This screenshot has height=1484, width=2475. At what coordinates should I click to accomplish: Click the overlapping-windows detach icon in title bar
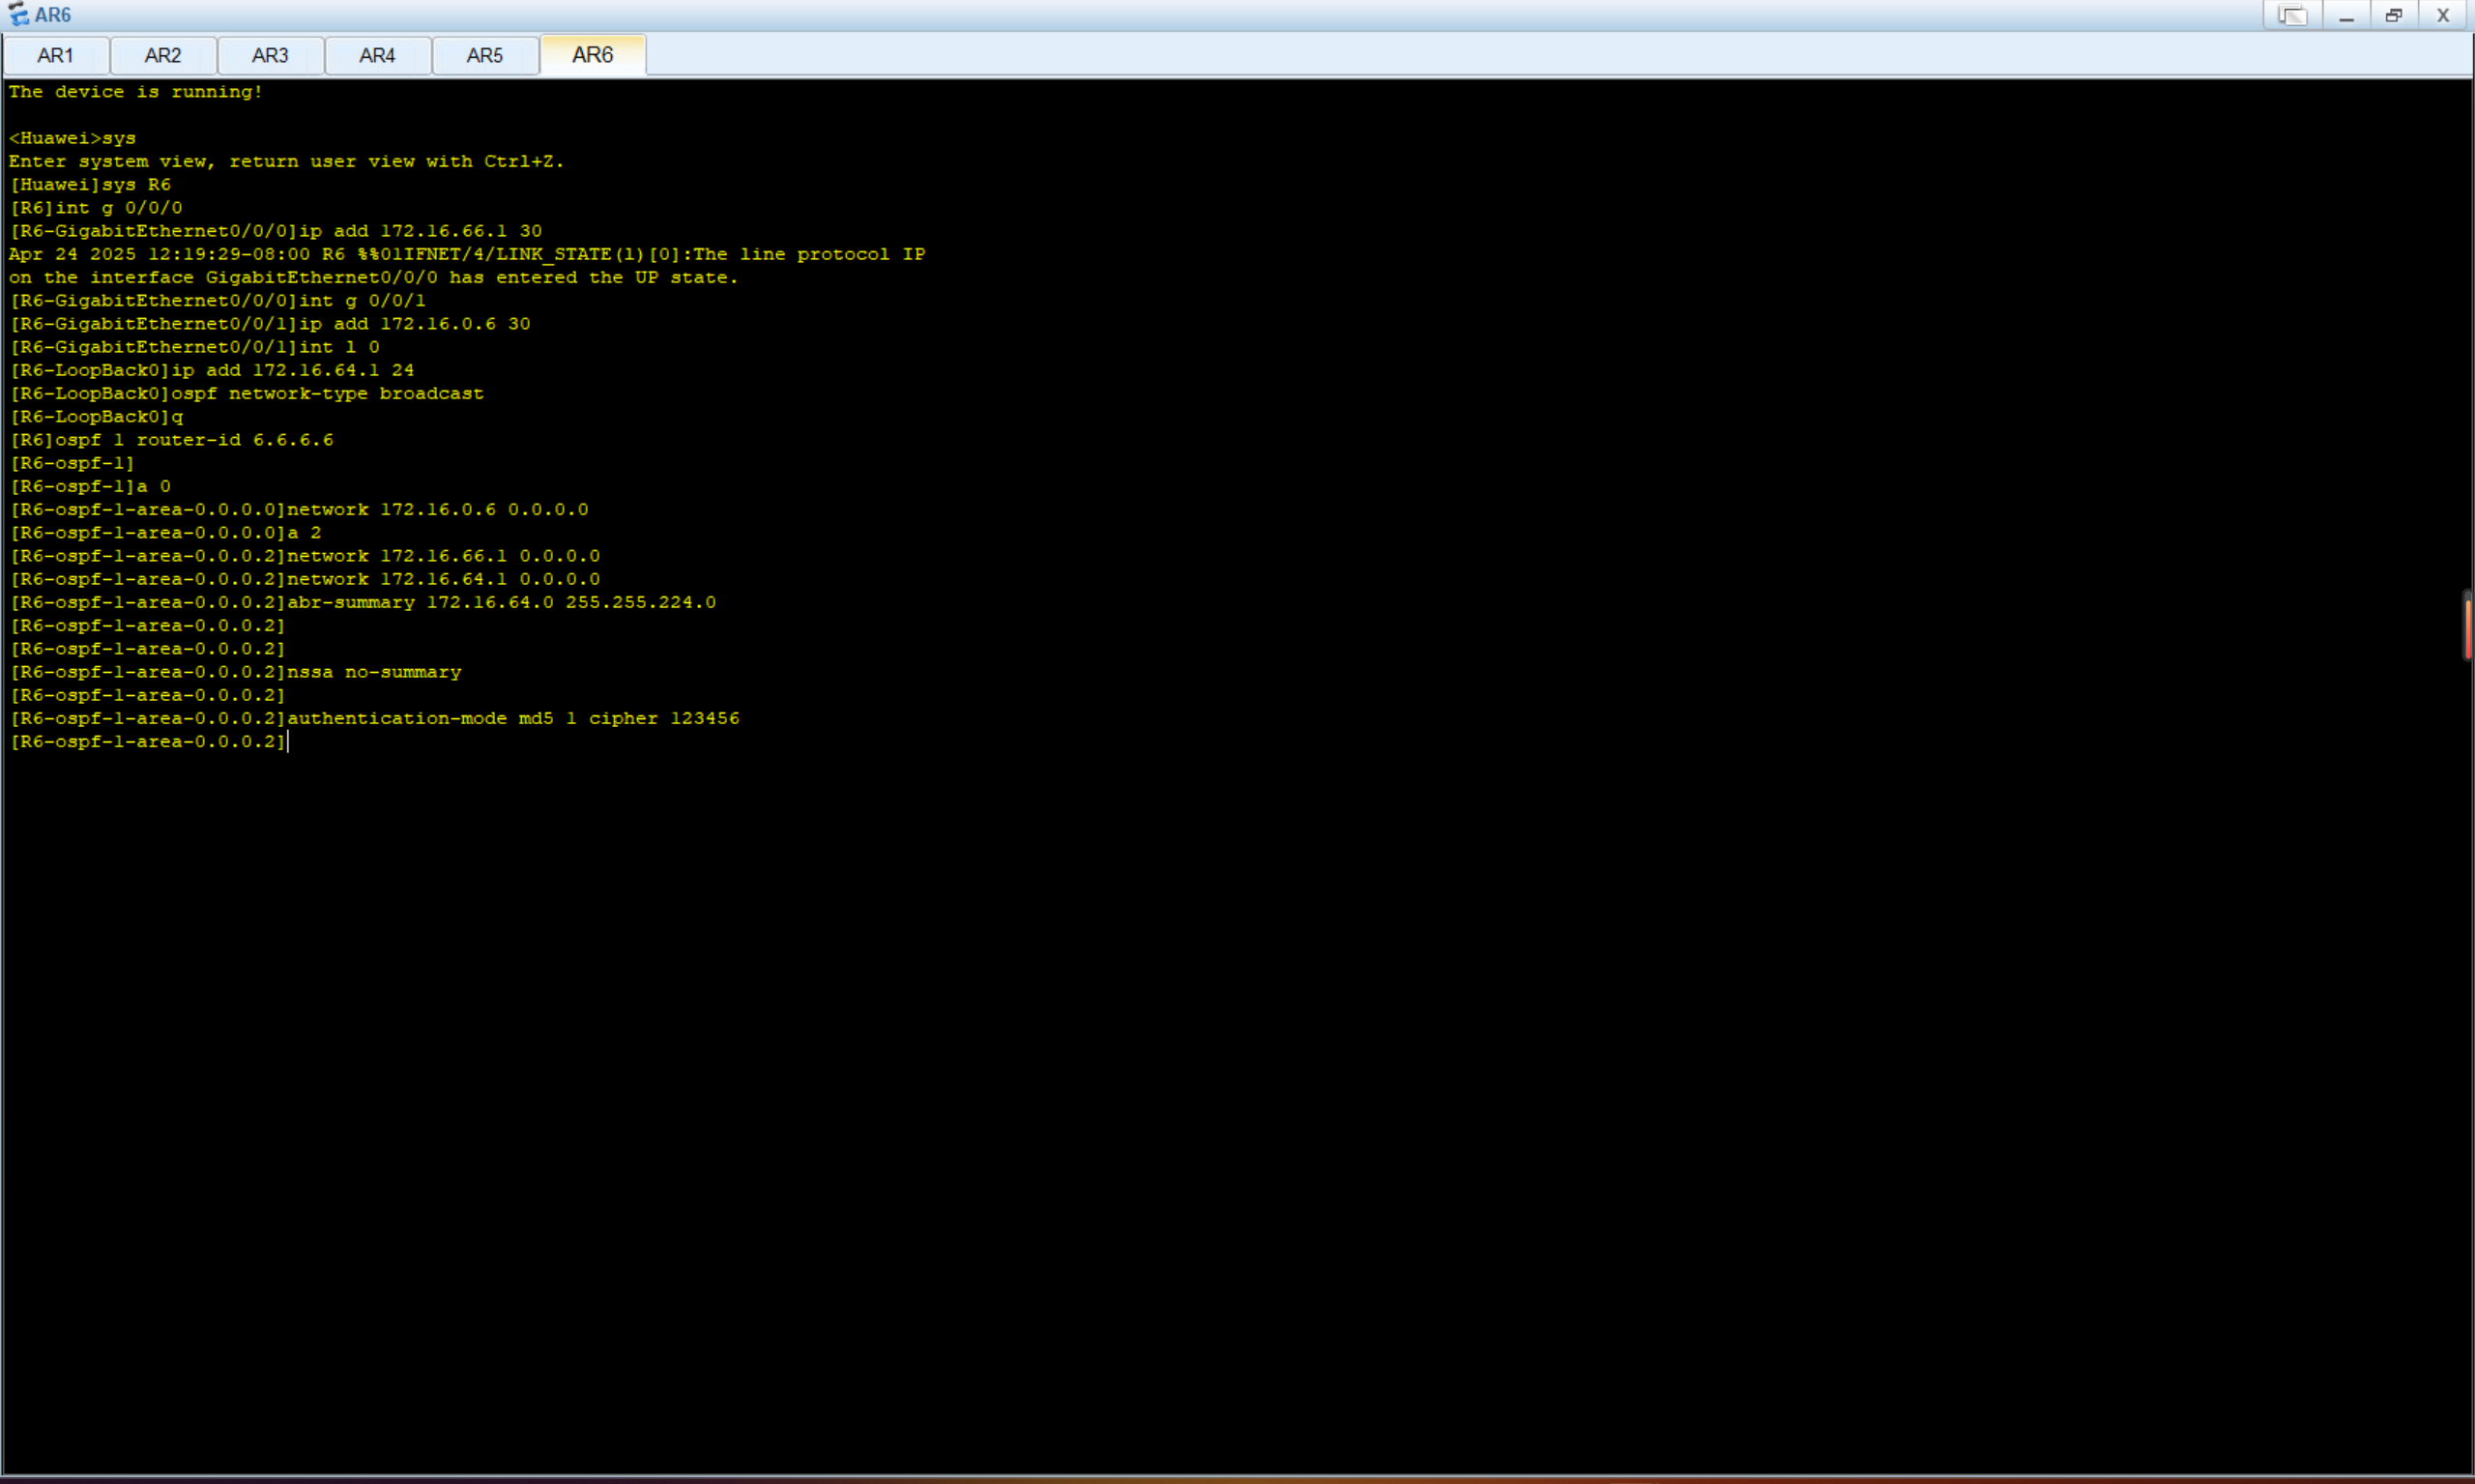[2291, 15]
